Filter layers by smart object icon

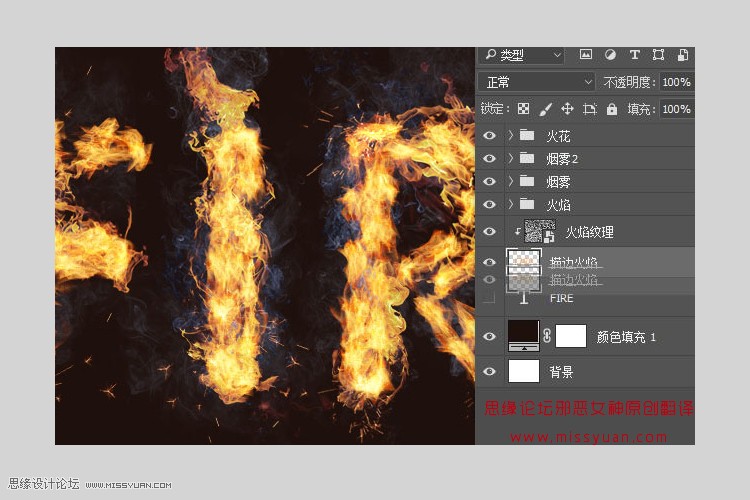coord(683,55)
